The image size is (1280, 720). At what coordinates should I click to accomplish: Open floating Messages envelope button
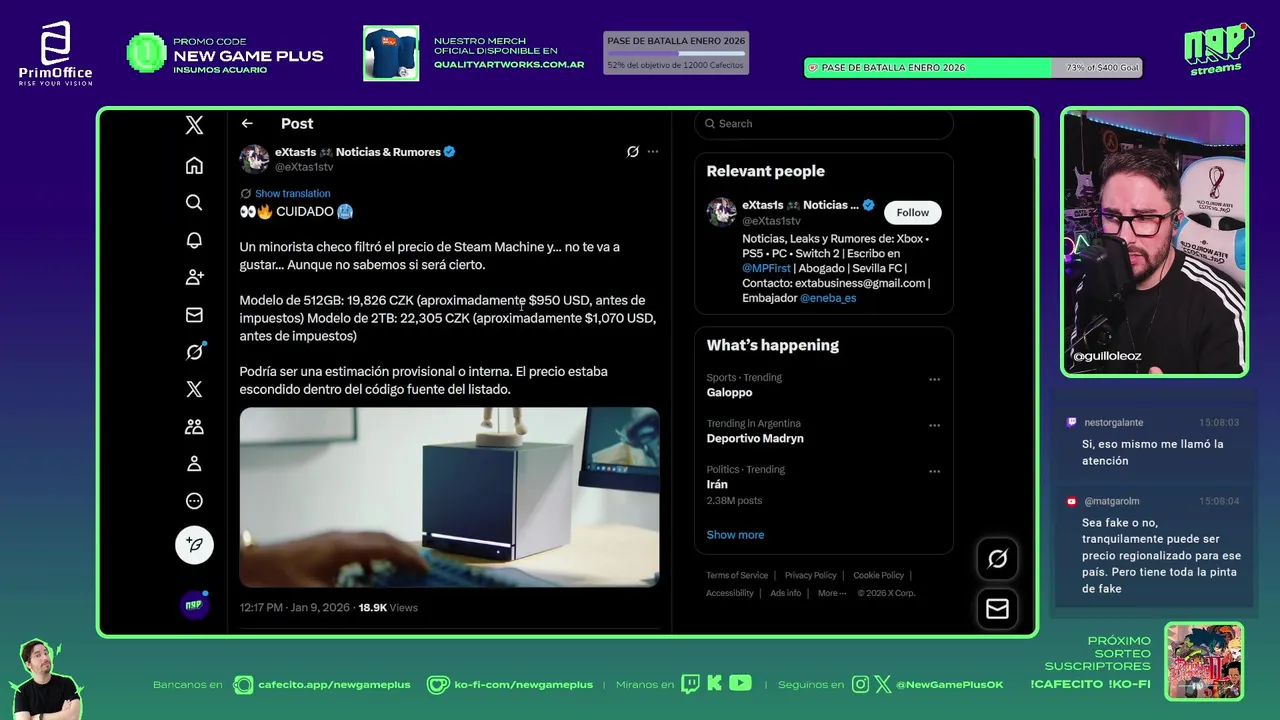coord(997,609)
